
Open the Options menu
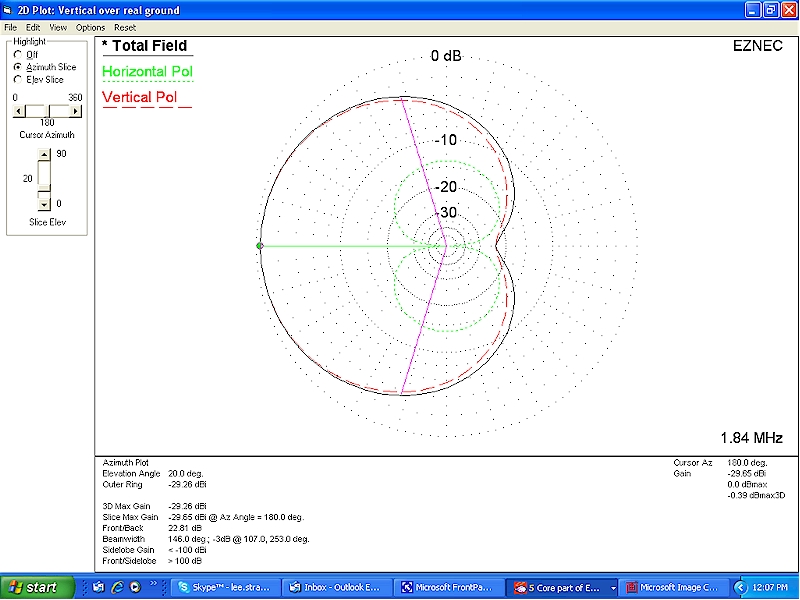90,27
